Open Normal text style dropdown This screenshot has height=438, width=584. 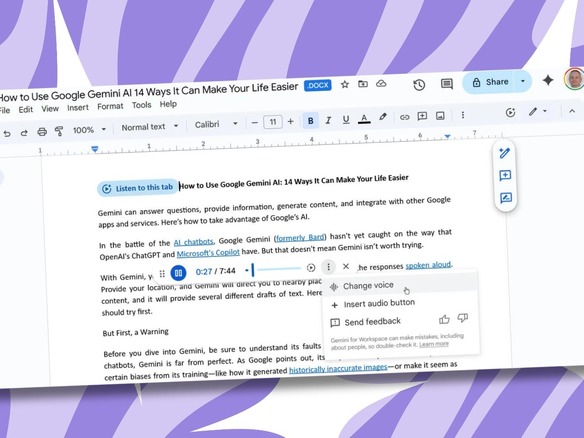(150, 127)
